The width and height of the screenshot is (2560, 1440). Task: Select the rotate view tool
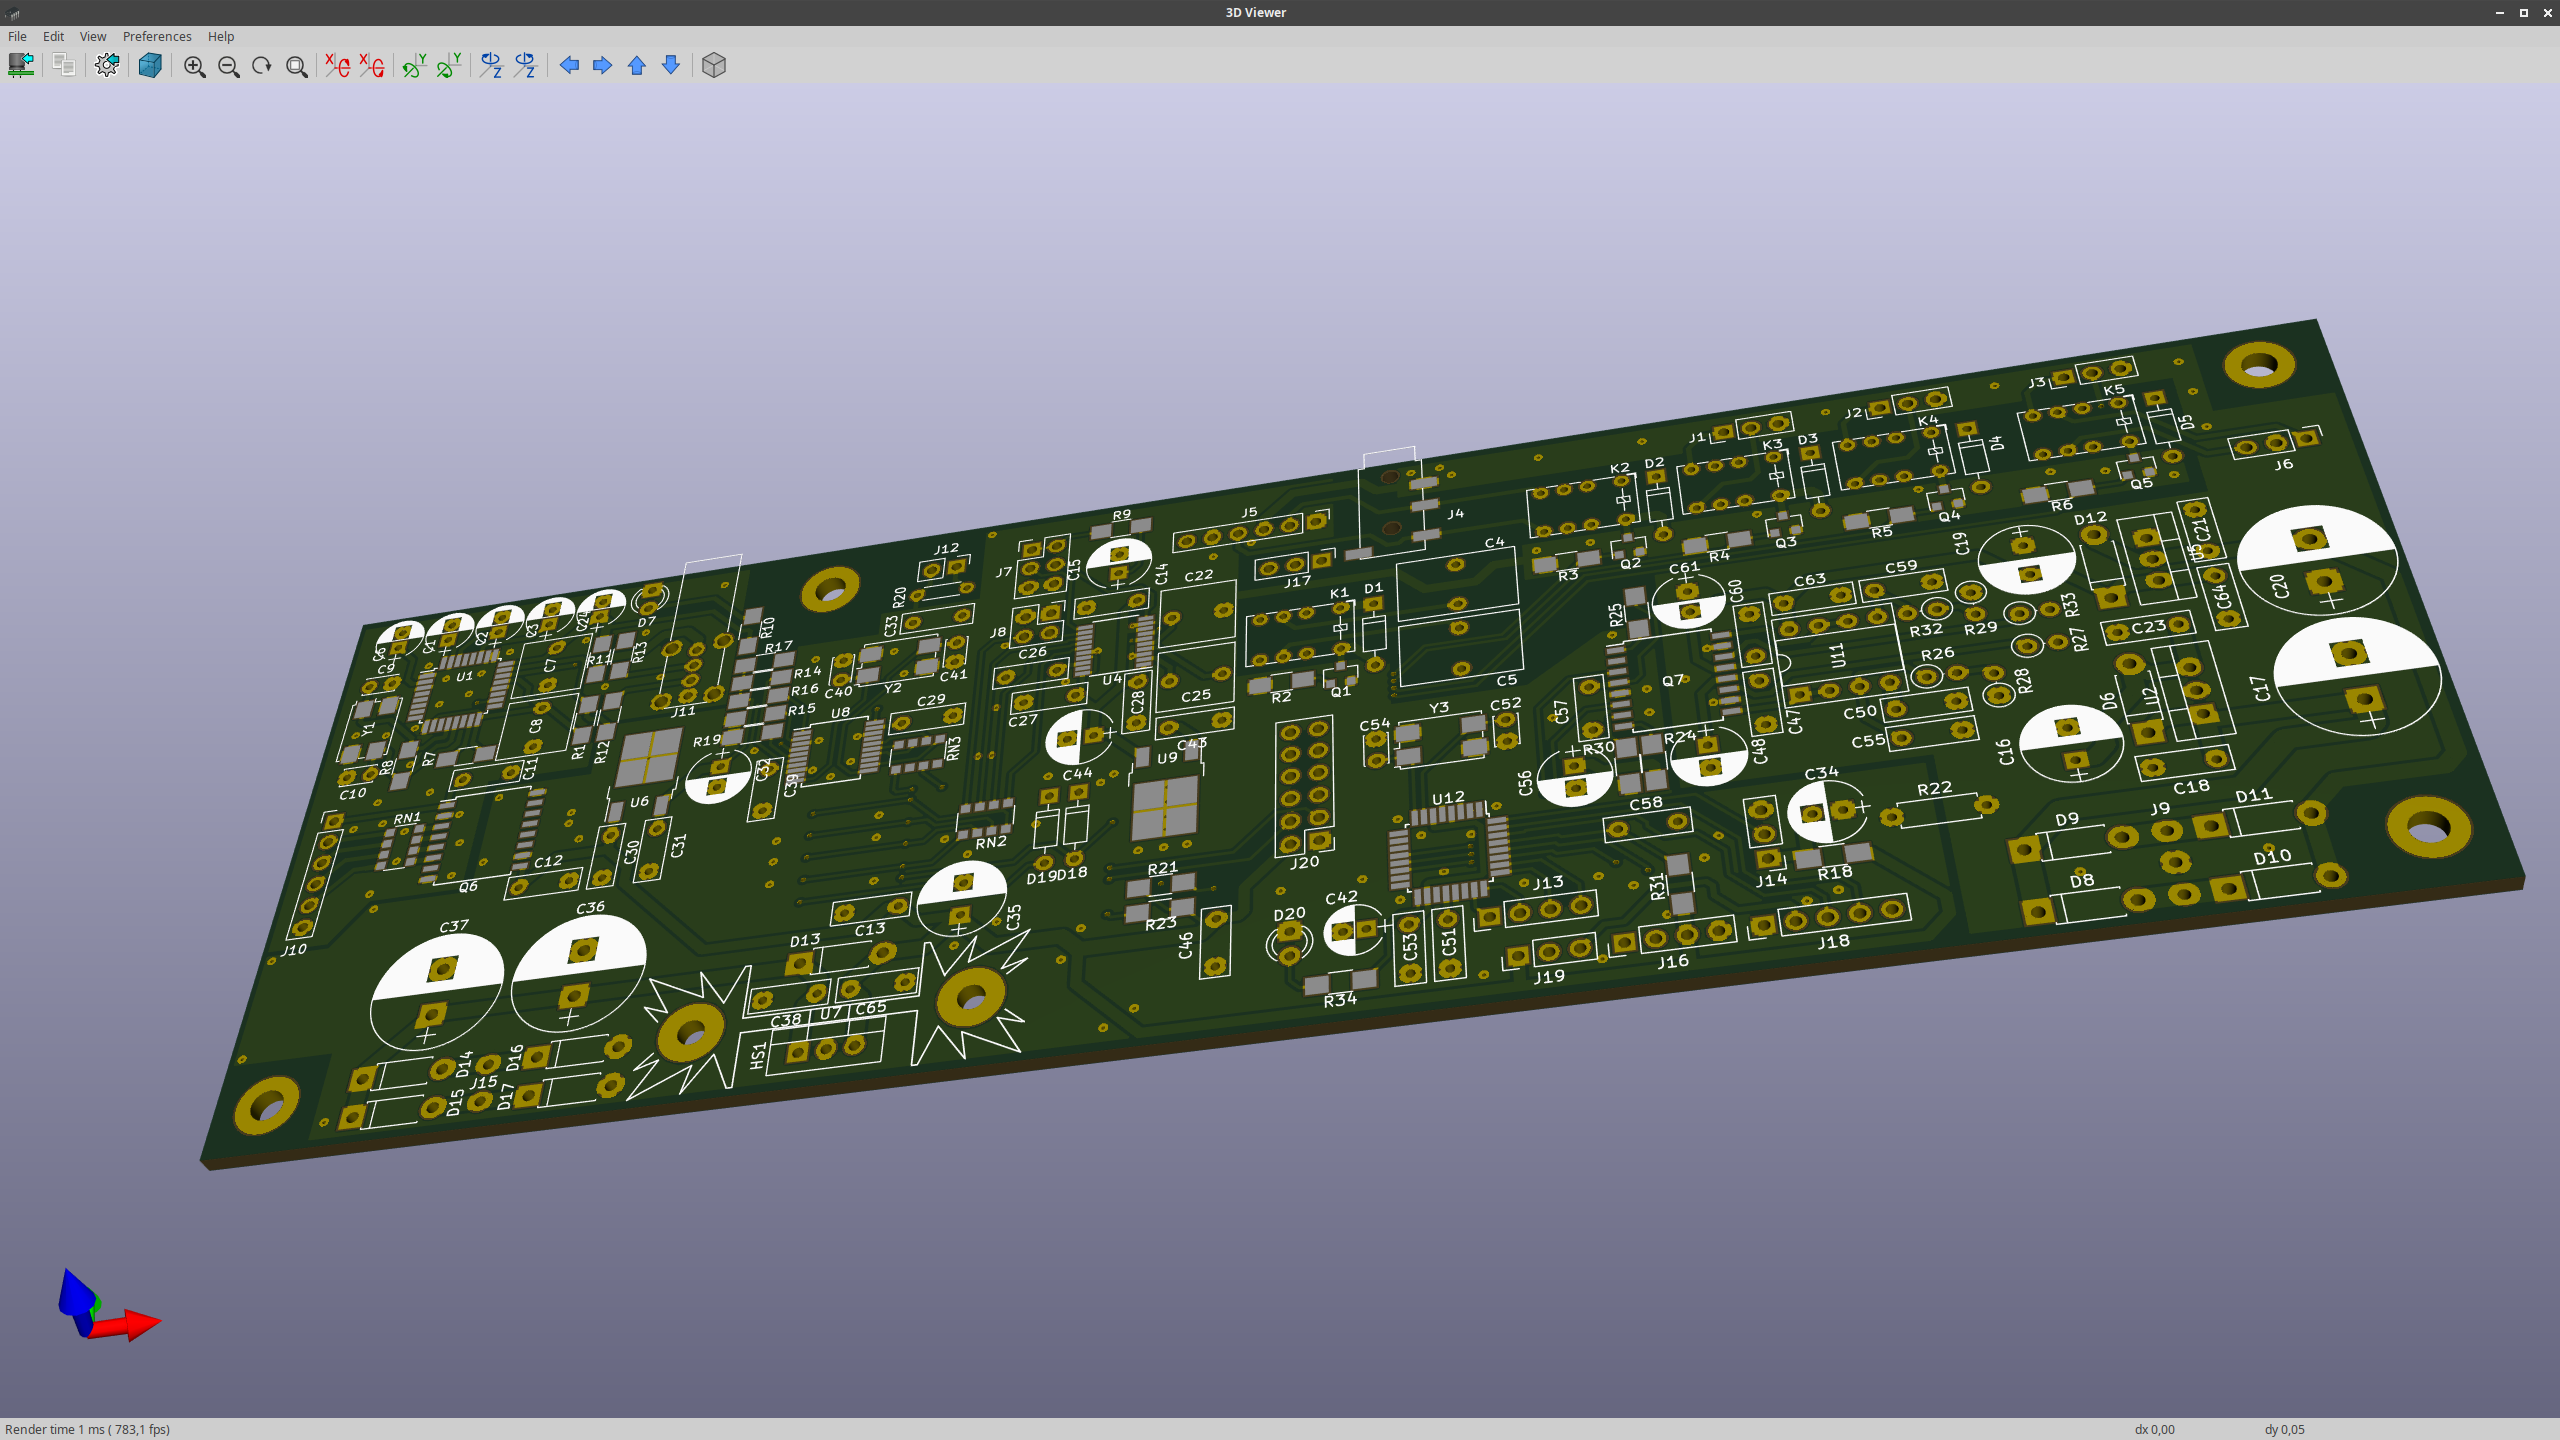(260, 67)
